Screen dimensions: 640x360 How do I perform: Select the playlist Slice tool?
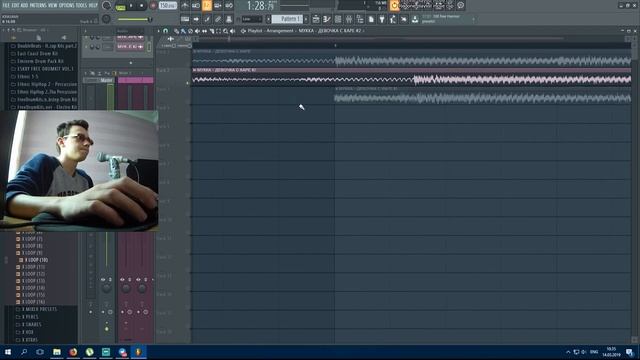coord(211,31)
